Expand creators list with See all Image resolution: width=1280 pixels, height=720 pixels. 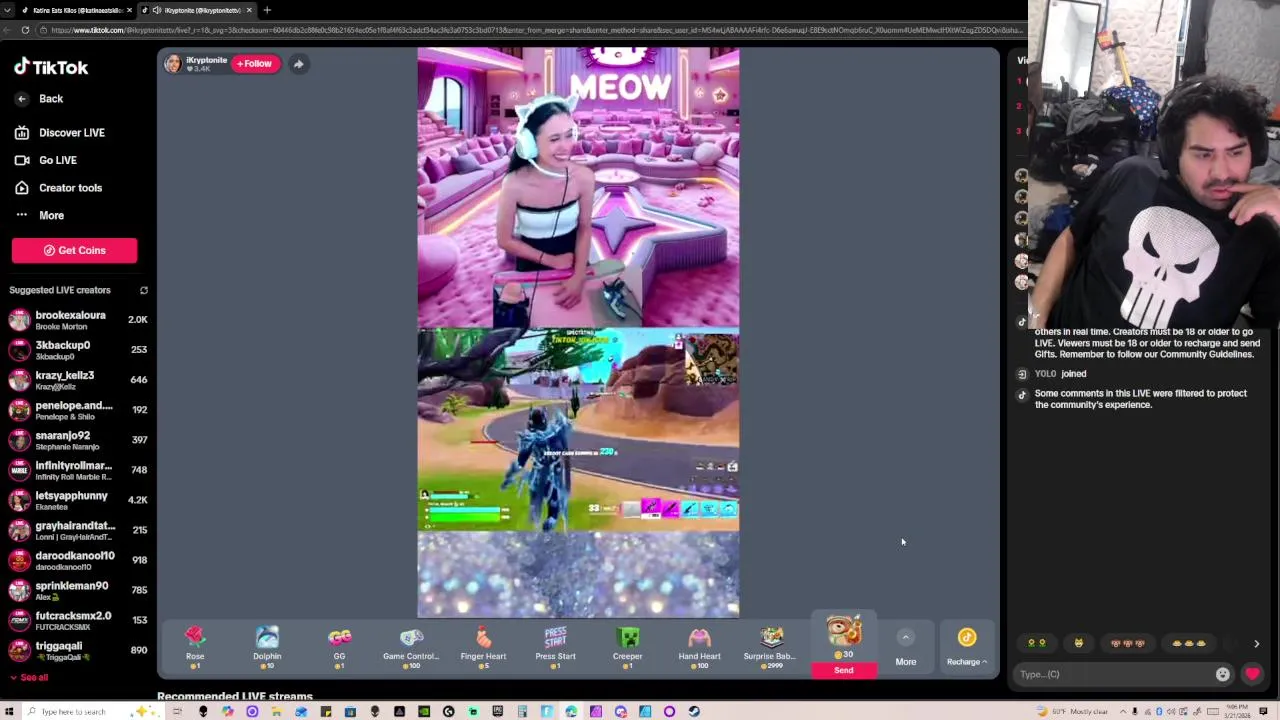pos(28,677)
